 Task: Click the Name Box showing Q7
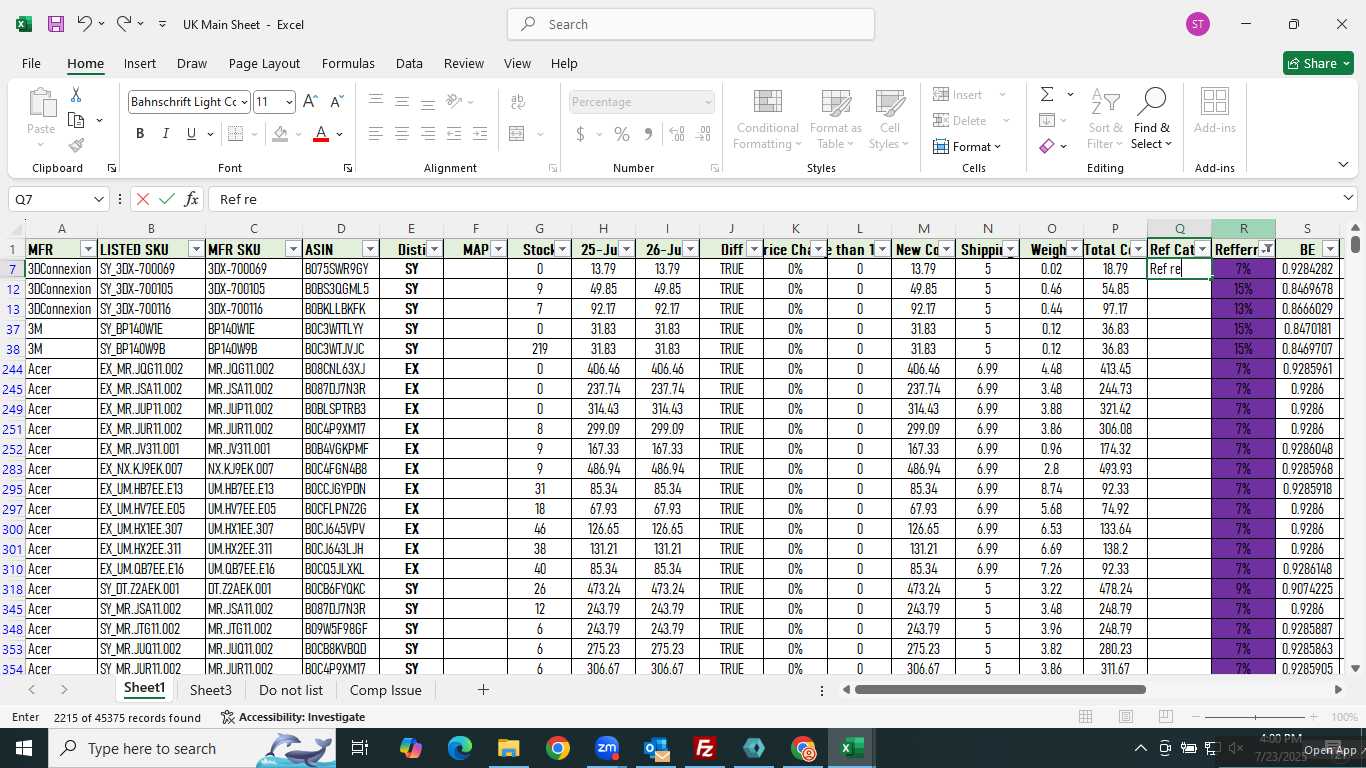point(57,199)
